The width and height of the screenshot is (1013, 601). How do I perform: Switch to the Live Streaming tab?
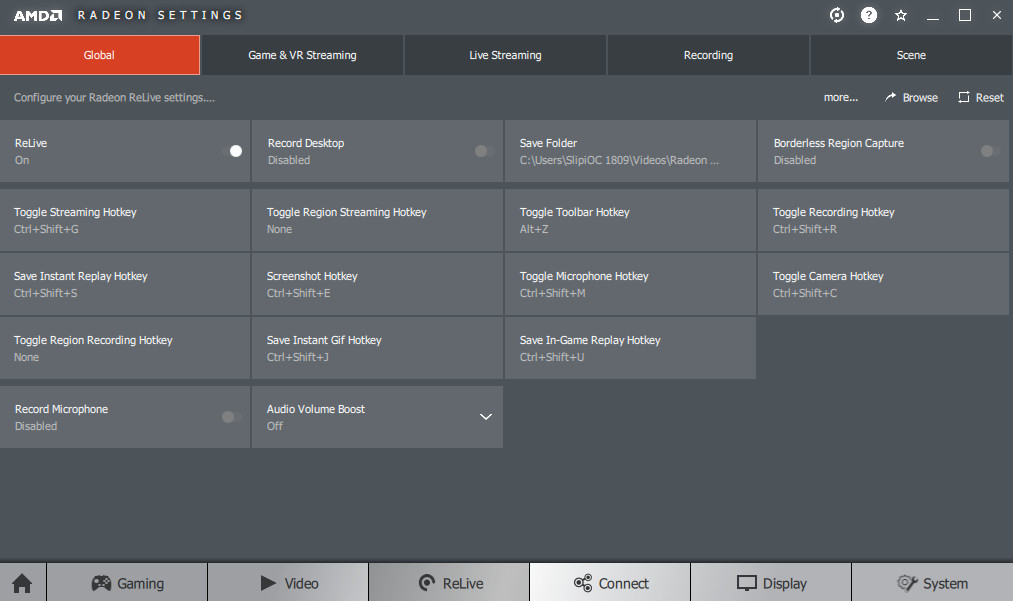(x=505, y=55)
